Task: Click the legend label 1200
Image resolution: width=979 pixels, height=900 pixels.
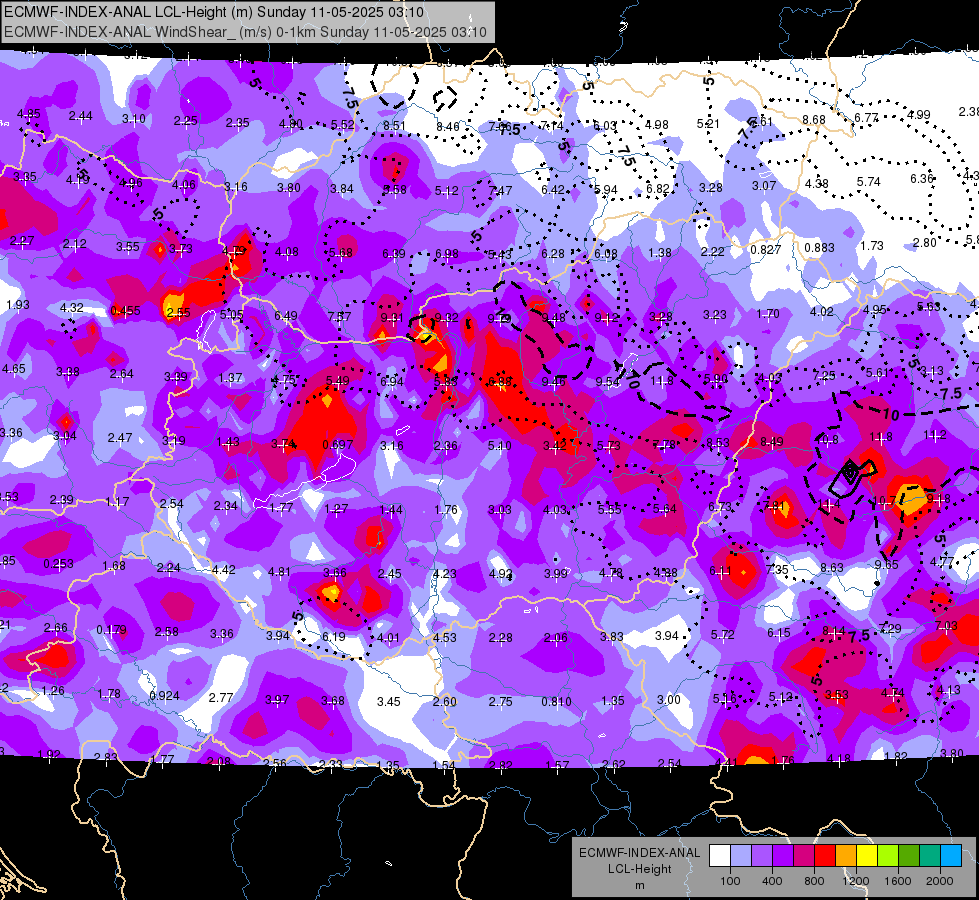Action: [855, 881]
